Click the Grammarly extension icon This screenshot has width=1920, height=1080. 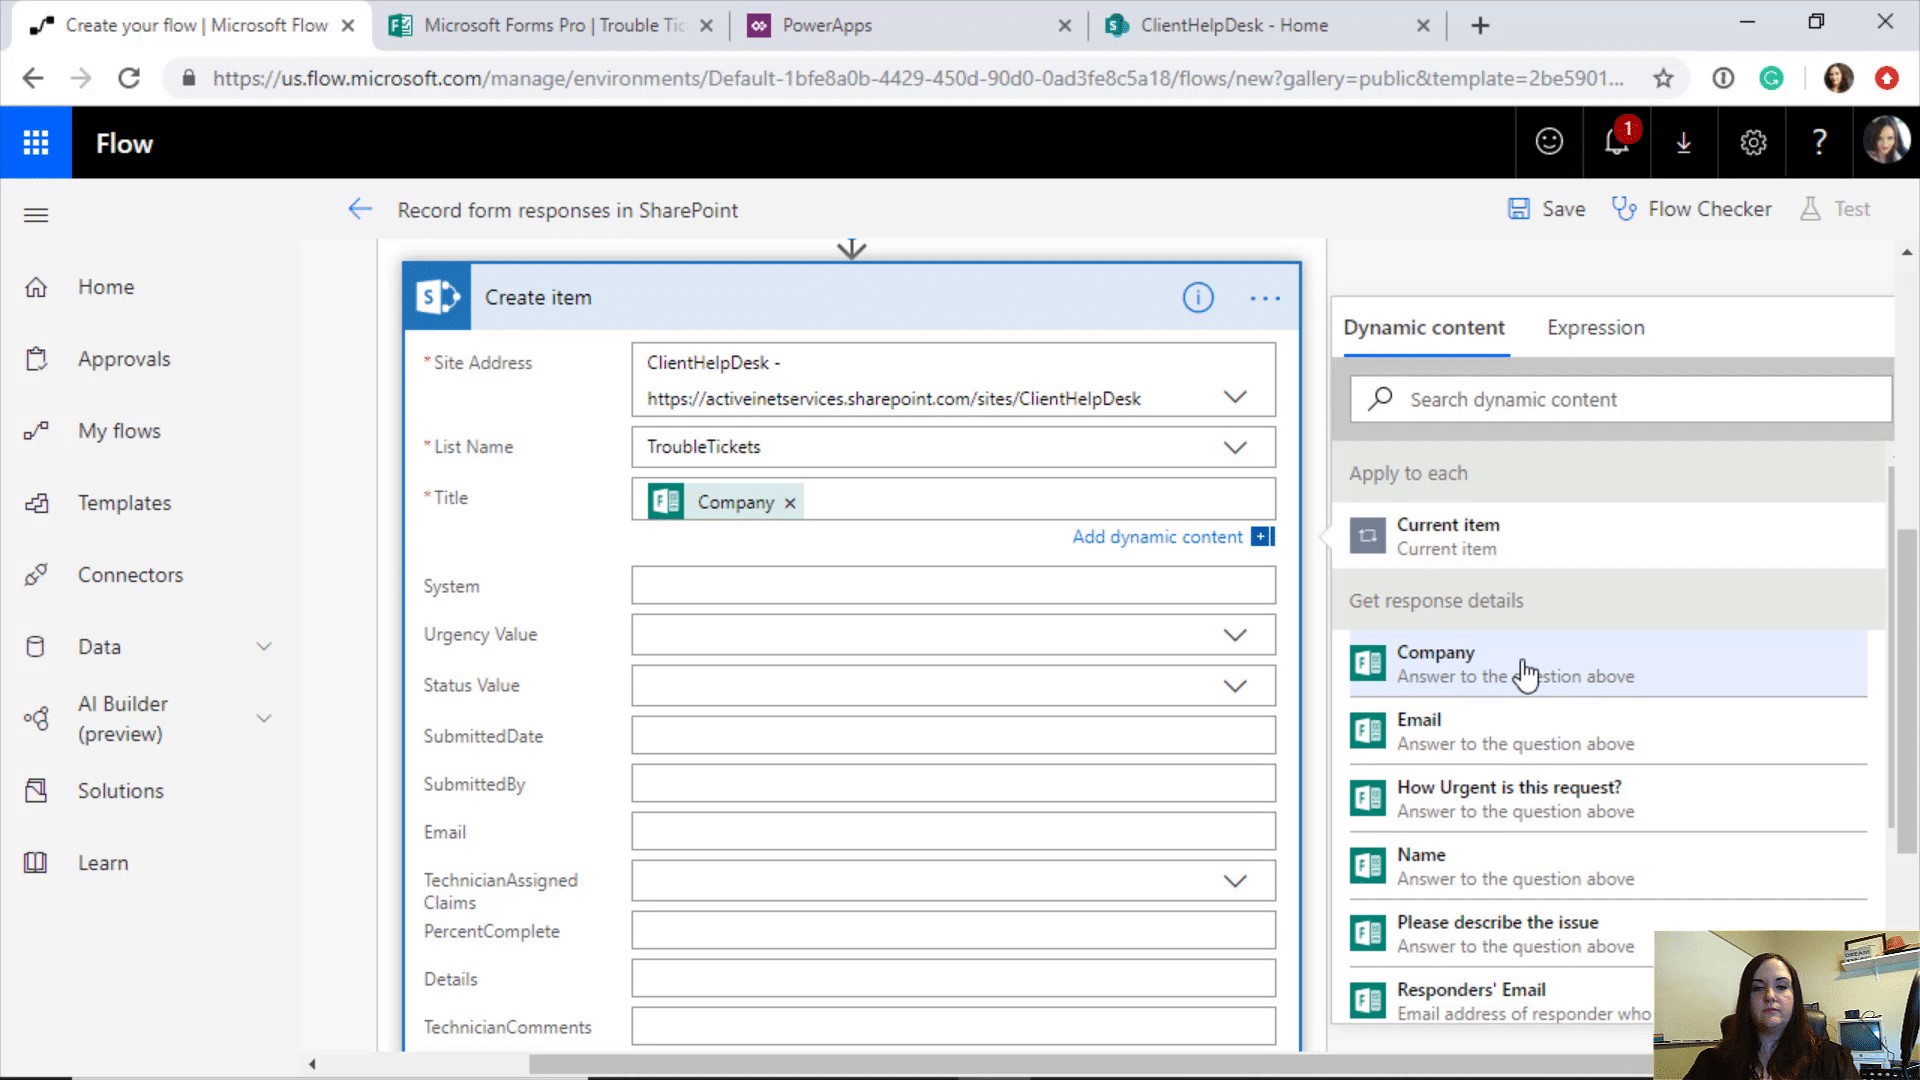pyautogui.click(x=1771, y=78)
